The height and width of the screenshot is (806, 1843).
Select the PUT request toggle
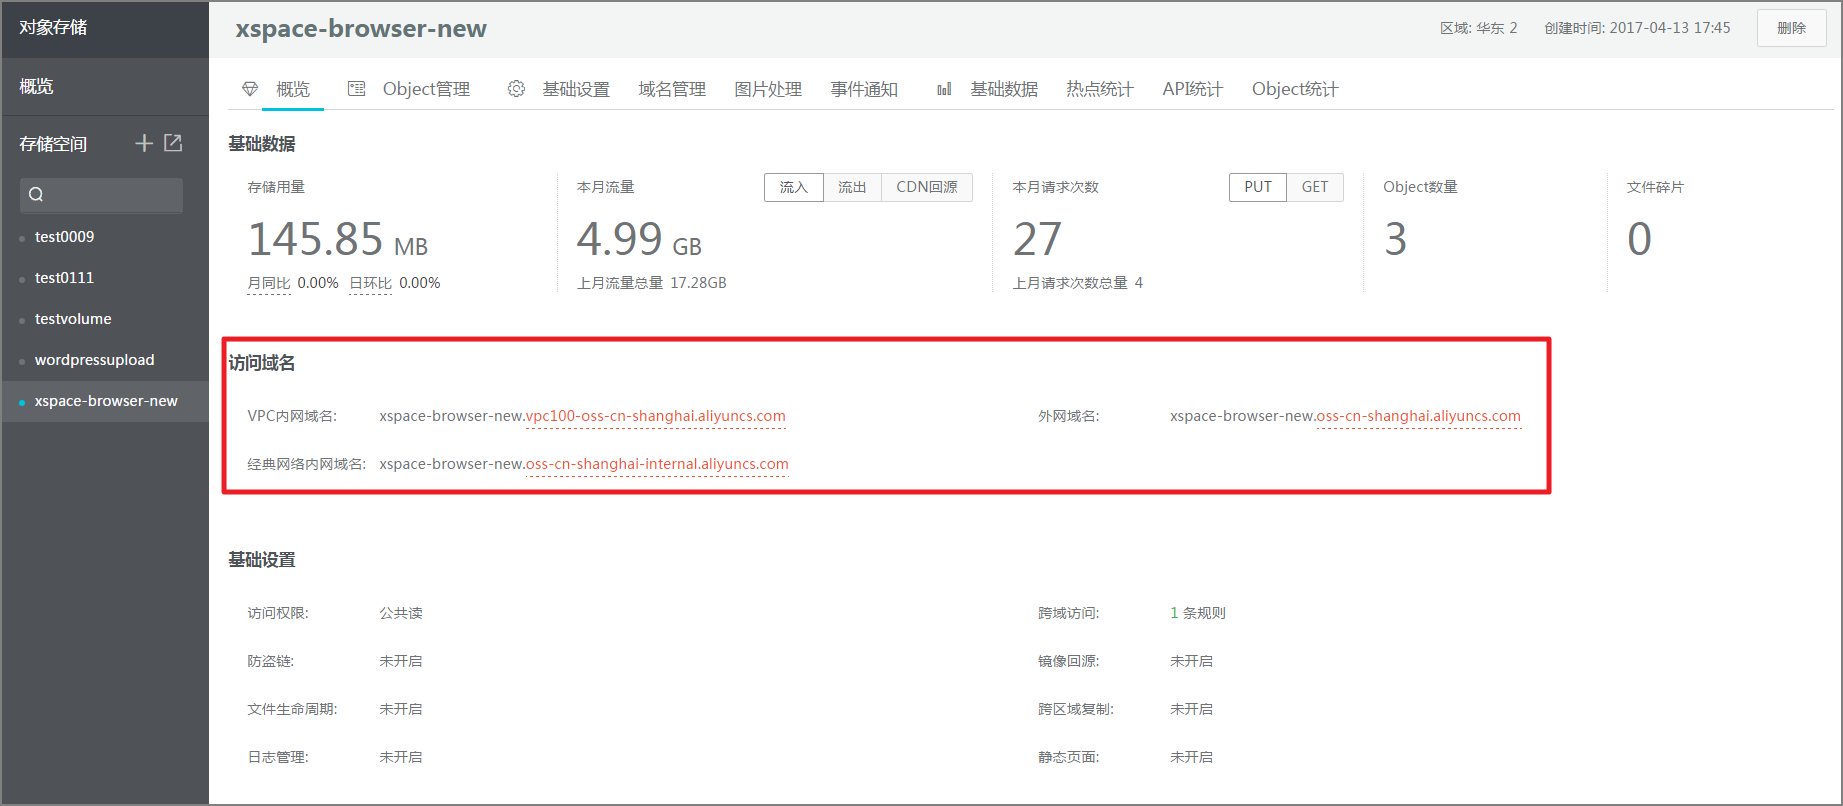1258,187
